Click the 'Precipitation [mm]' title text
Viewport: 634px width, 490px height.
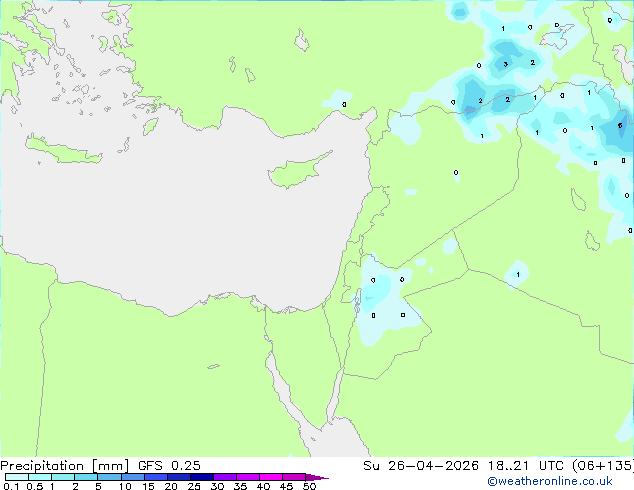tap(65, 466)
